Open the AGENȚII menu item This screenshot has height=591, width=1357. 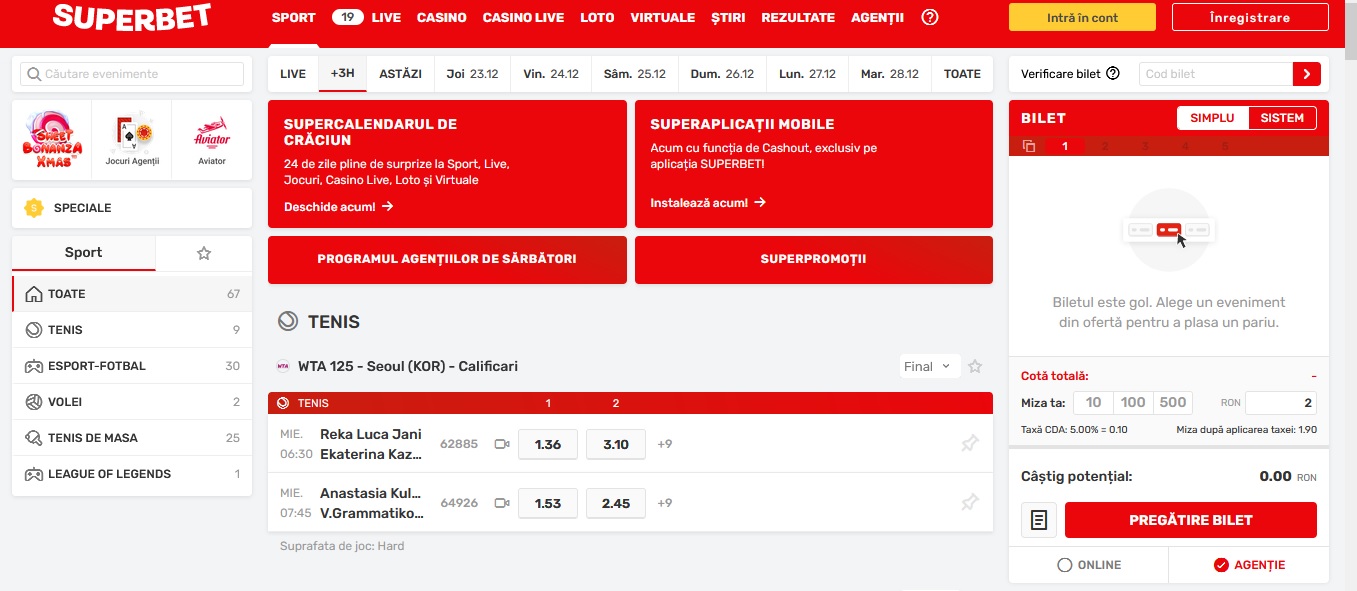[x=877, y=17]
